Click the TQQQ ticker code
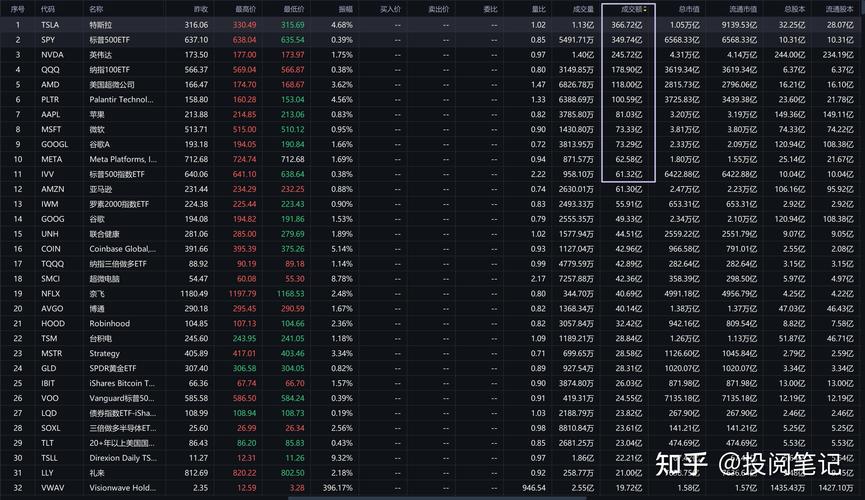Viewport: 865px width, 500px height. click(52, 264)
